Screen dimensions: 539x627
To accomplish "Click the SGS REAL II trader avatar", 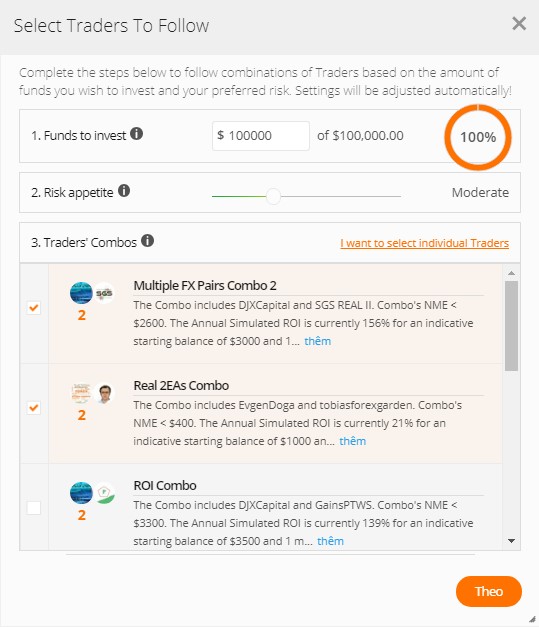I will pos(104,293).
